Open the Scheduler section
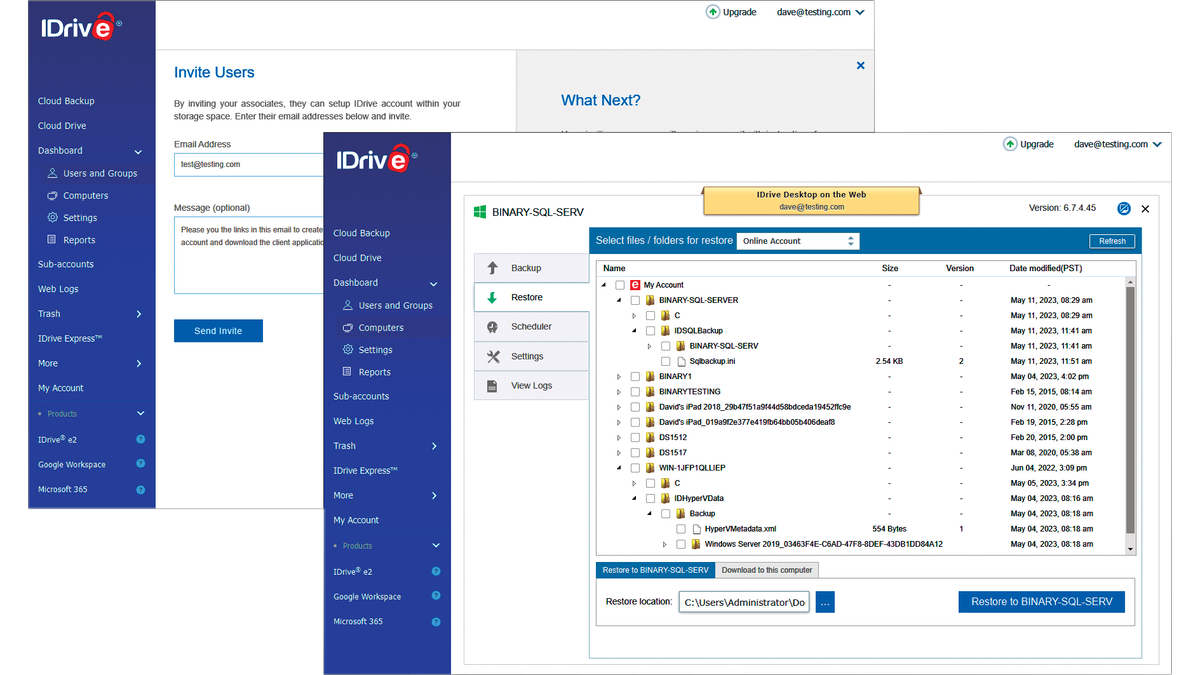 (531, 326)
